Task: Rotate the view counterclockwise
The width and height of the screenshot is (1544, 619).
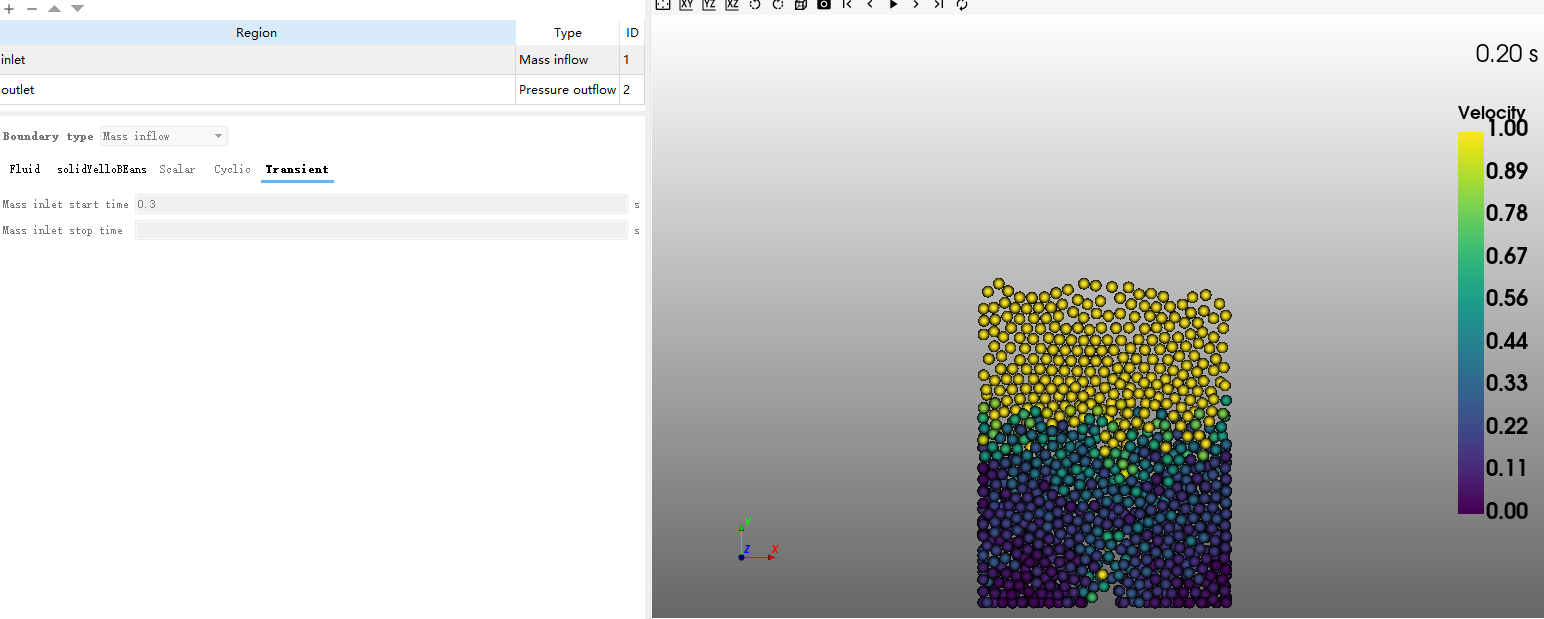Action: click(755, 4)
